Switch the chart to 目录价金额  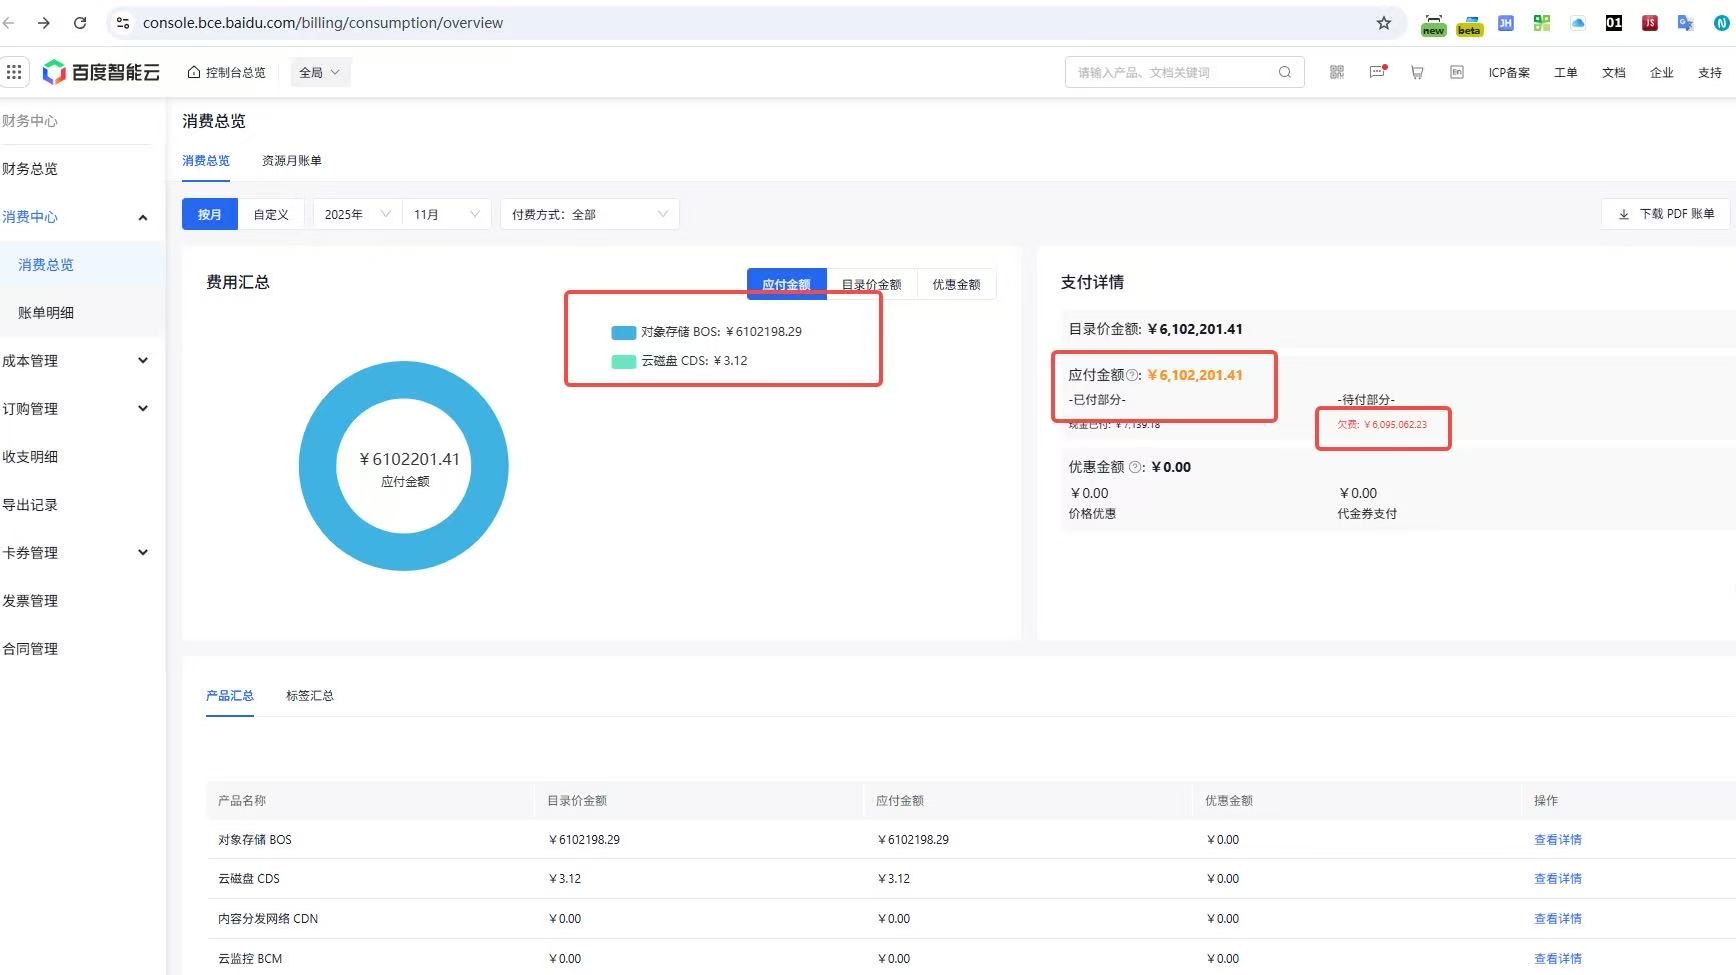(x=871, y=285)
